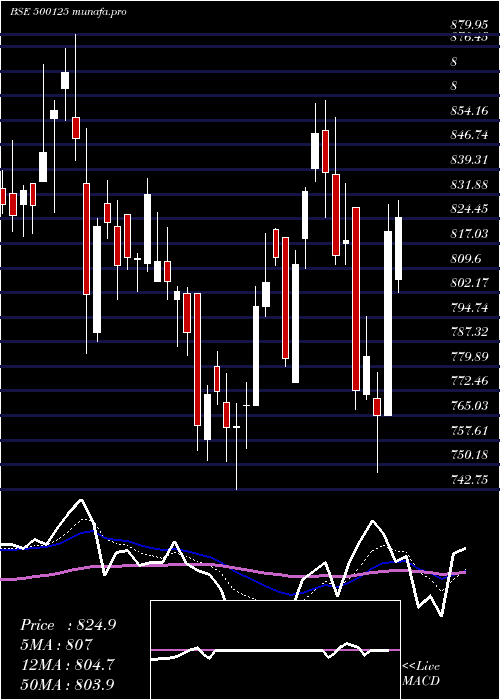Screen dimensions: 500x700
Task: Click the 809.6 price axis label
Action: (x=466, y=258)
